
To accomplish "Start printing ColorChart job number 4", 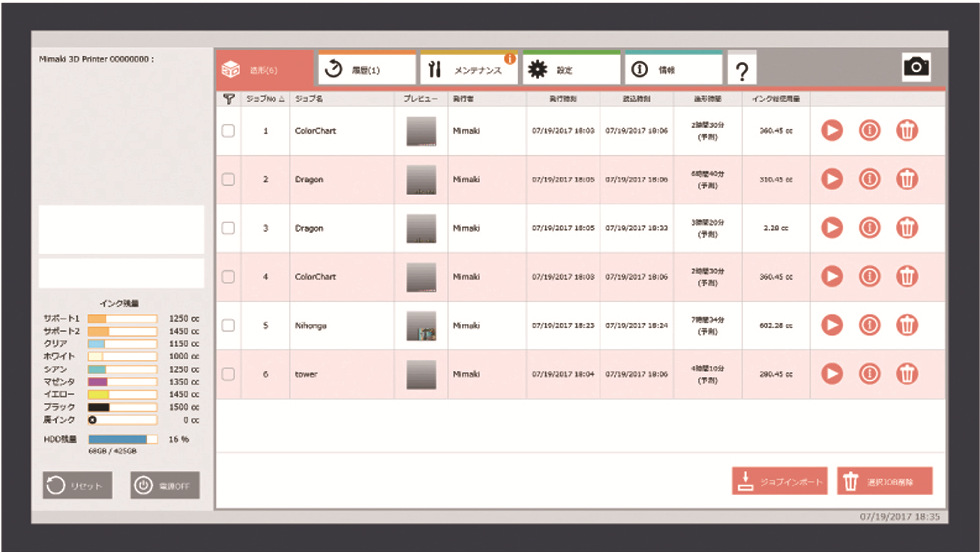I will click(x=832, y=276).
